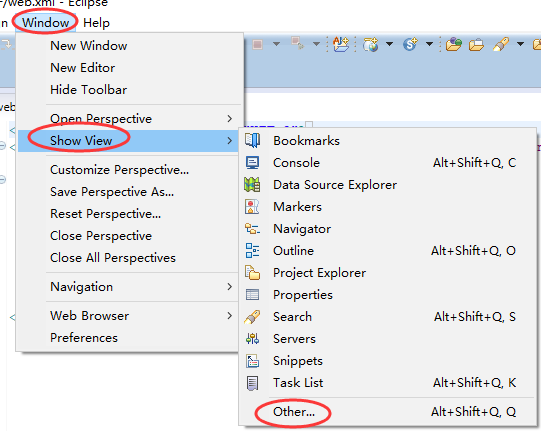Select Show View in Window menu
Viewport: 541px width, 431px height.
coord(128,141)
